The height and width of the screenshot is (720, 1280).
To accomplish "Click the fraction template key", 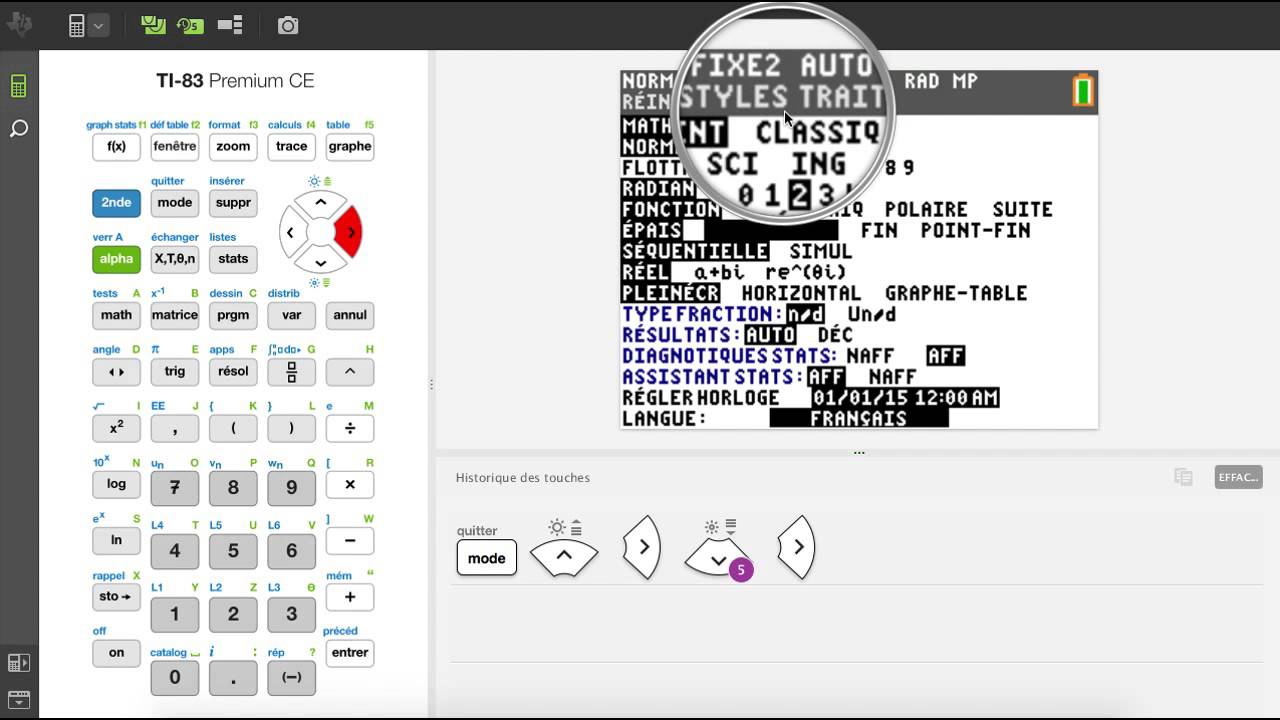I will [x=292, y=372].
